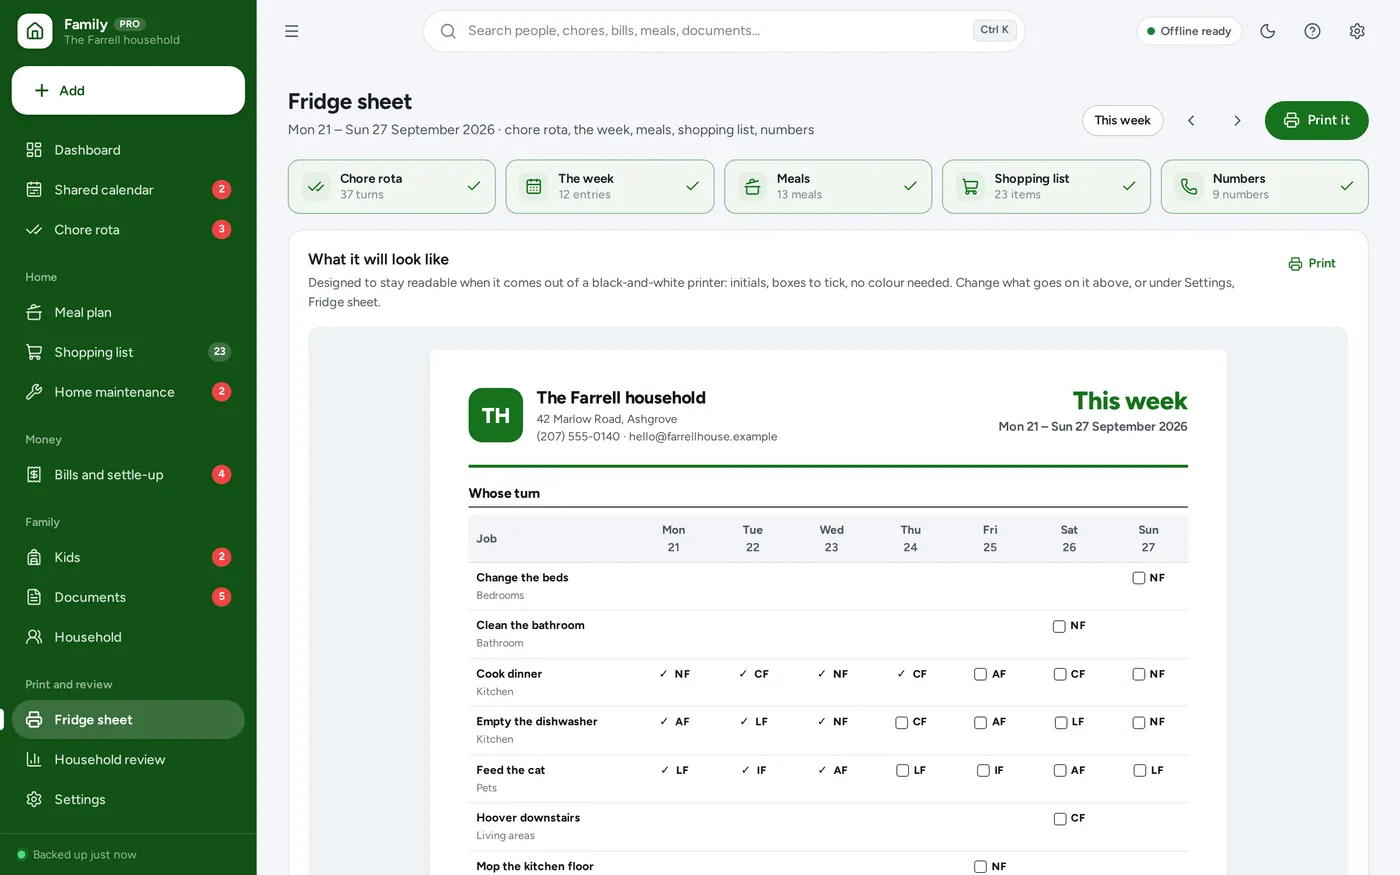The width and height of the screenshot is (1400, 875).
Task: Open Settings from the sidebar
Action: click(128, 800)
